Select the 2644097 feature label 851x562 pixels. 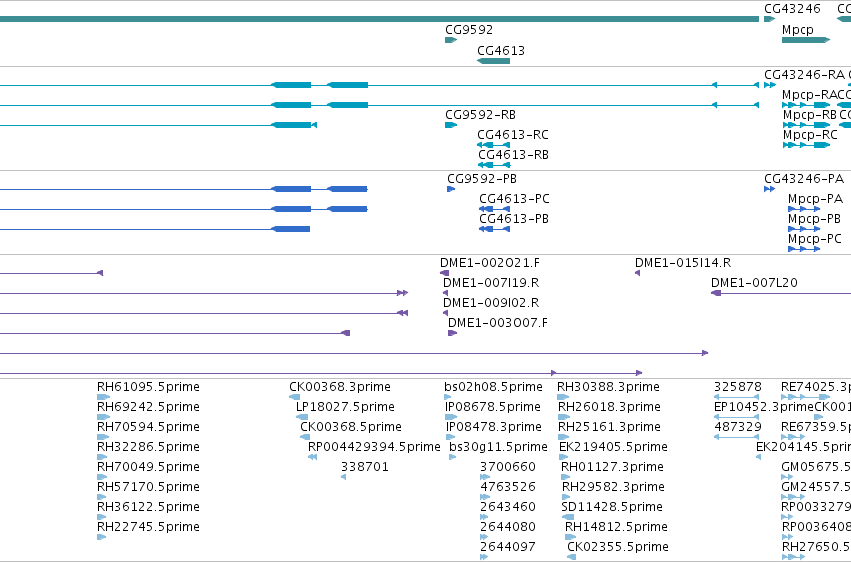pyautogui.click(x=508, y=547)
